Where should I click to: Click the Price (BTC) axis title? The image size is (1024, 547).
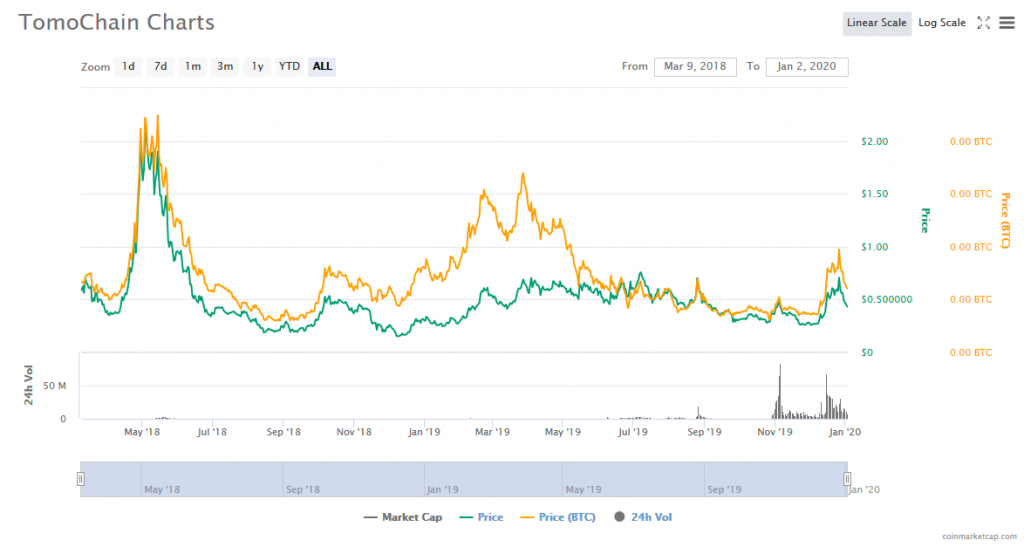[1005, 221]
